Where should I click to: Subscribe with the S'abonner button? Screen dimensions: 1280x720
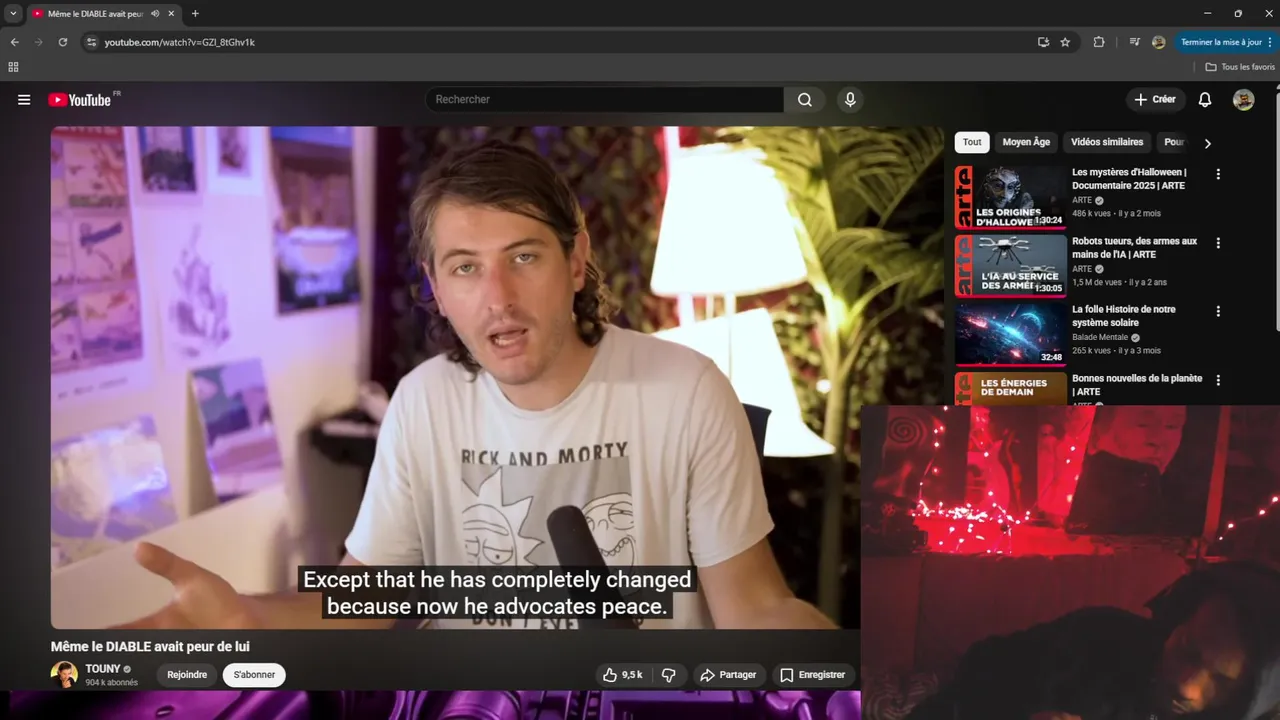click(254, 675)
